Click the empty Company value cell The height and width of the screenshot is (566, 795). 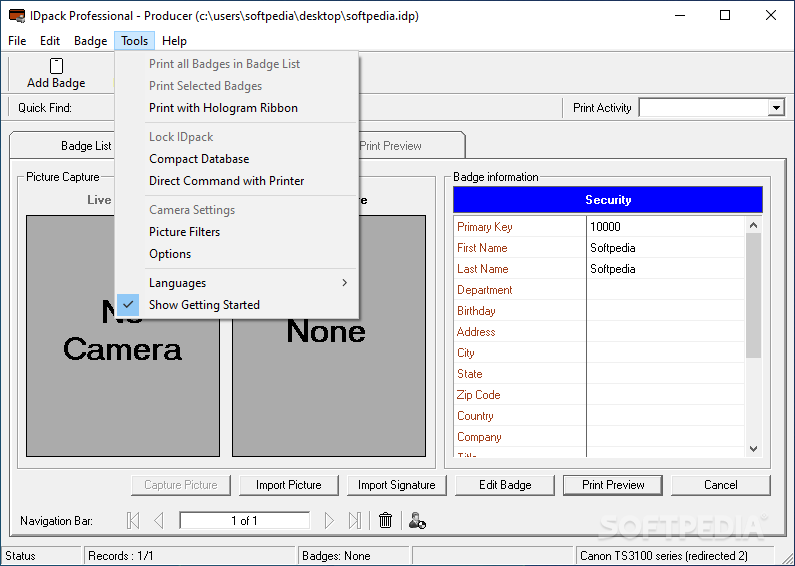pyautogui.click(x=665, y=437)
